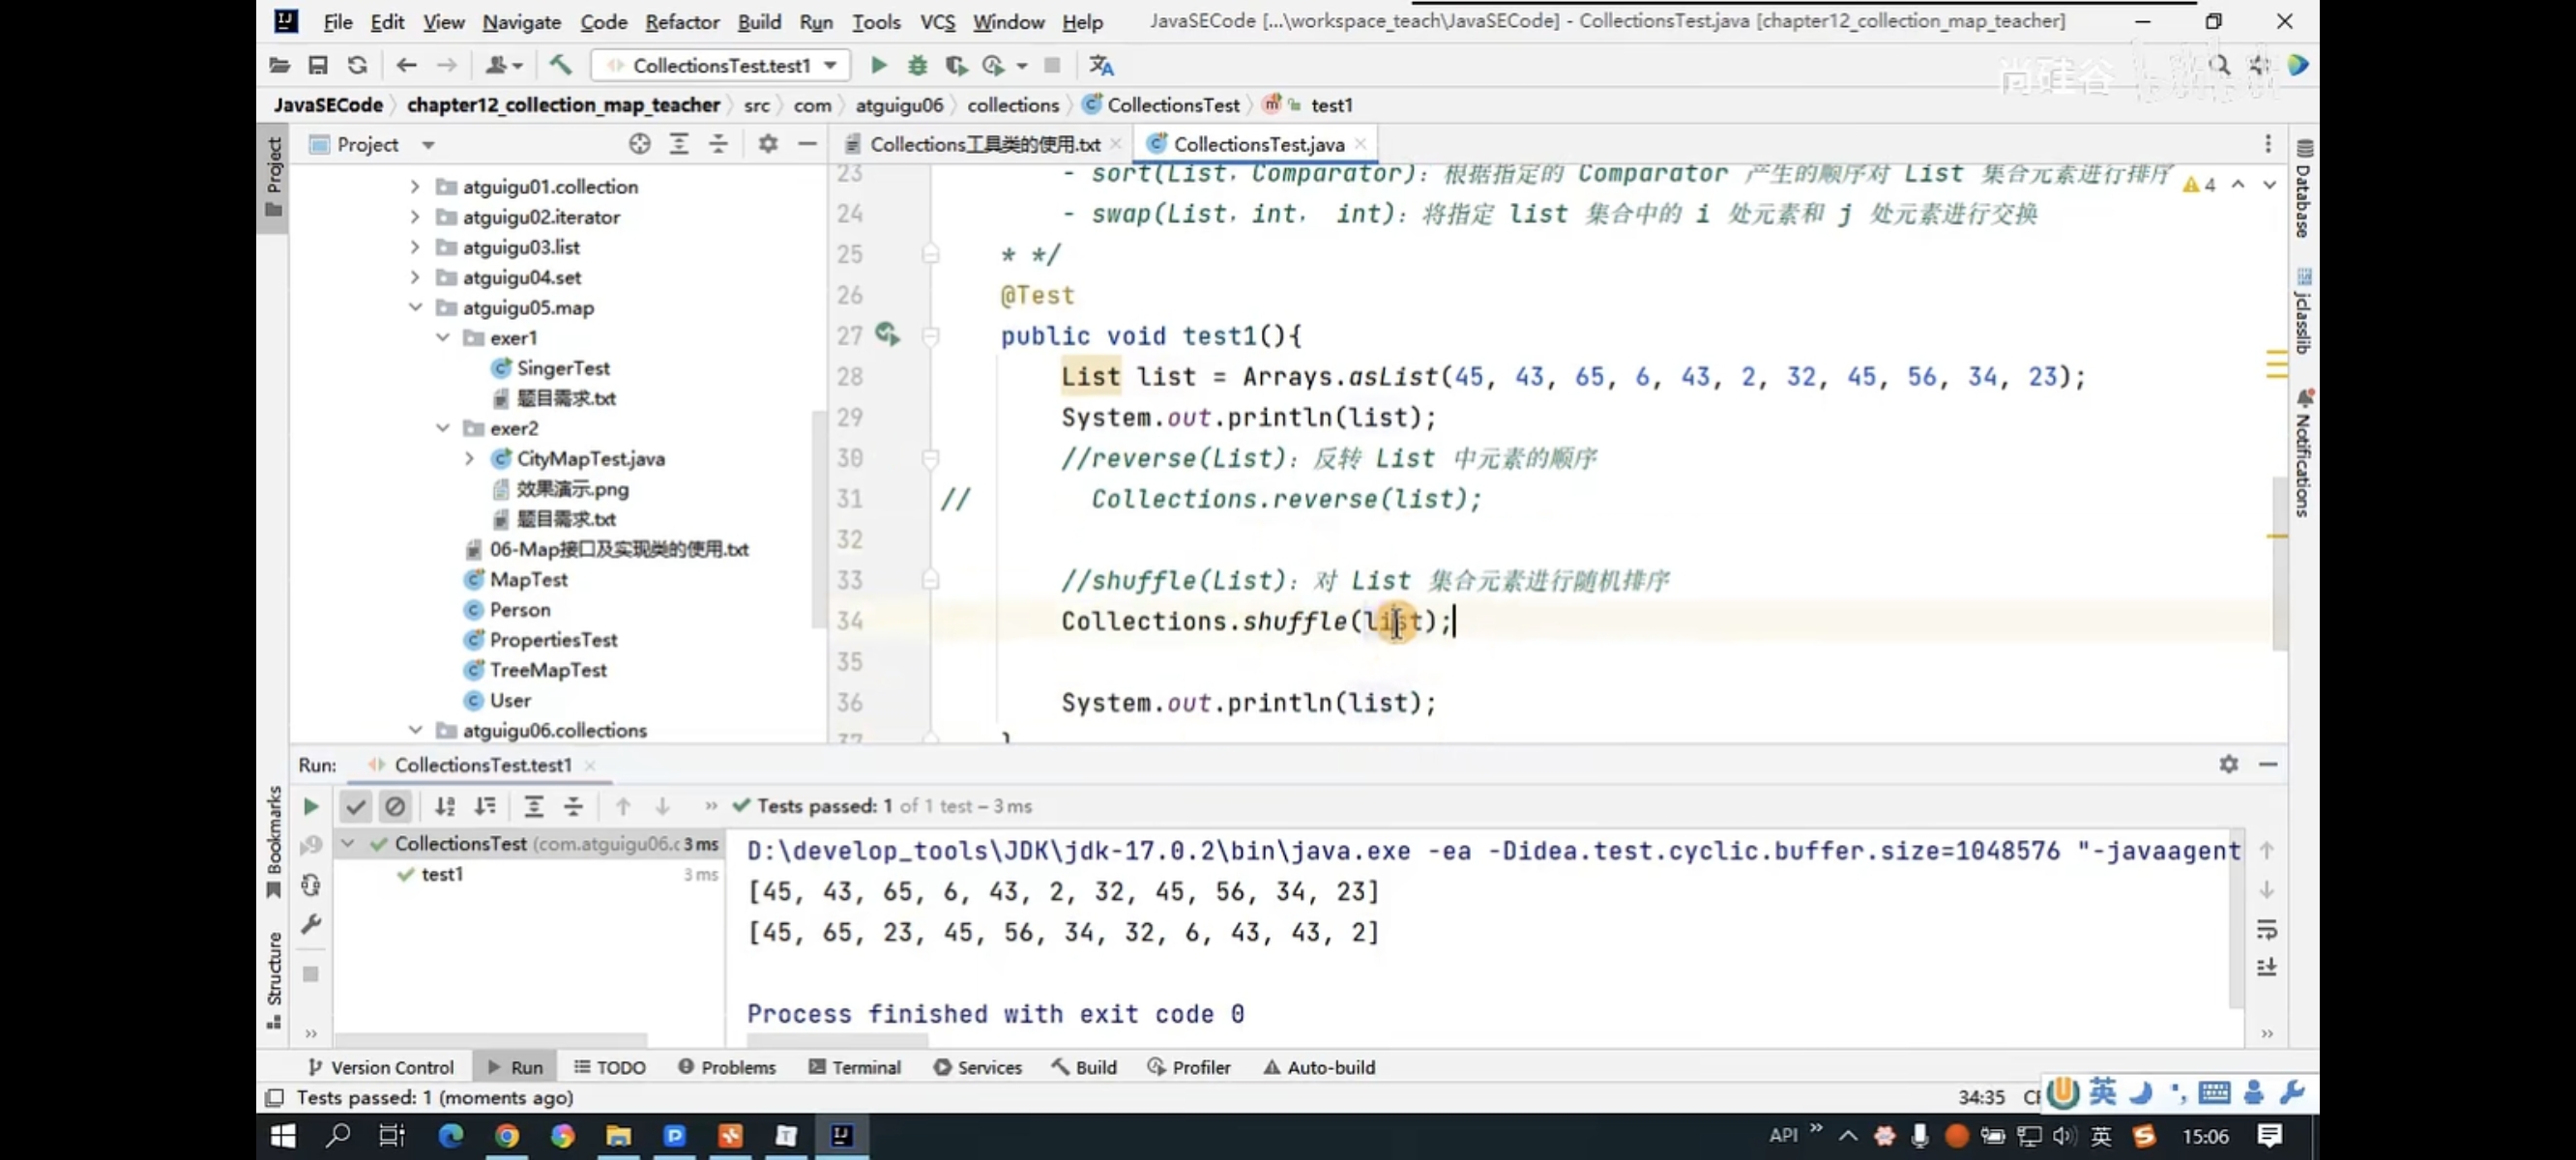The width and height of the screenshot is (2576, 1160).
Task: Open the Terminal tool window
Action: [x=855, y=1067]
